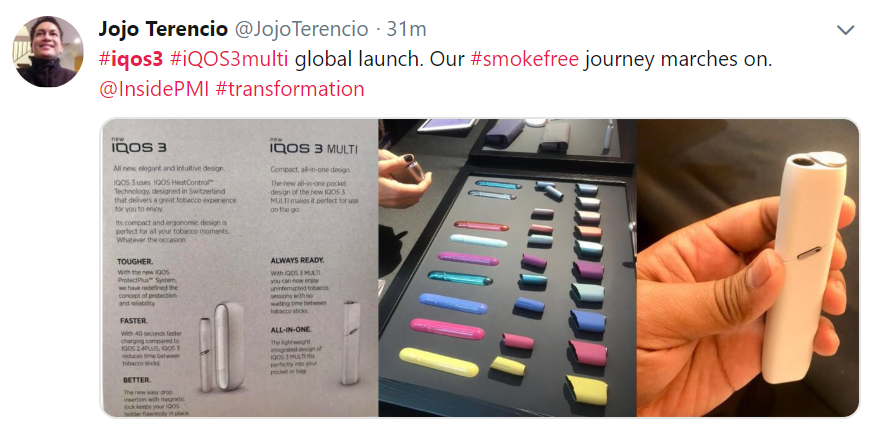This screenshot has width=873, height=431.
Task: Expand the tweet options chevron menu
Action: pos(845,30)
